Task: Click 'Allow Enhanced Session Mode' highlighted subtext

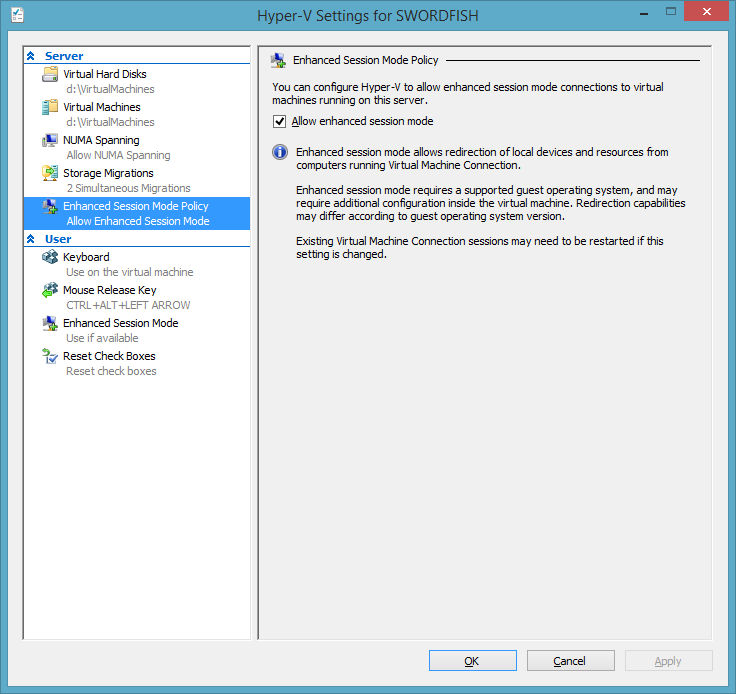Action: (138, 221)
